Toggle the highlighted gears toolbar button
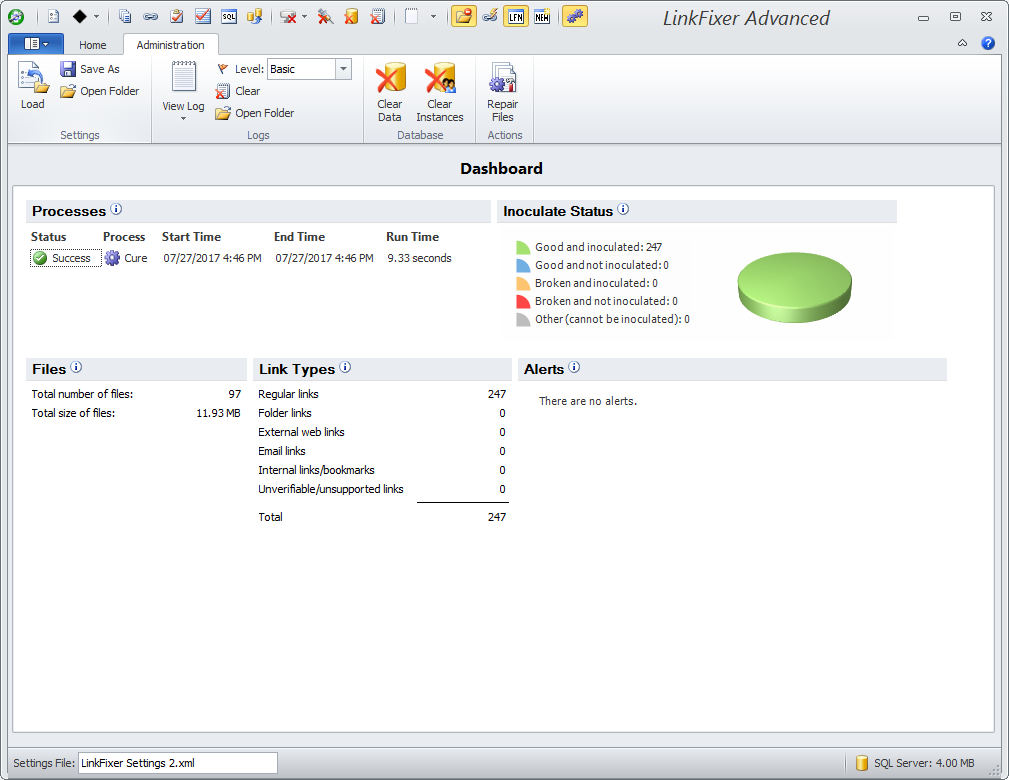 pos(575,17)
